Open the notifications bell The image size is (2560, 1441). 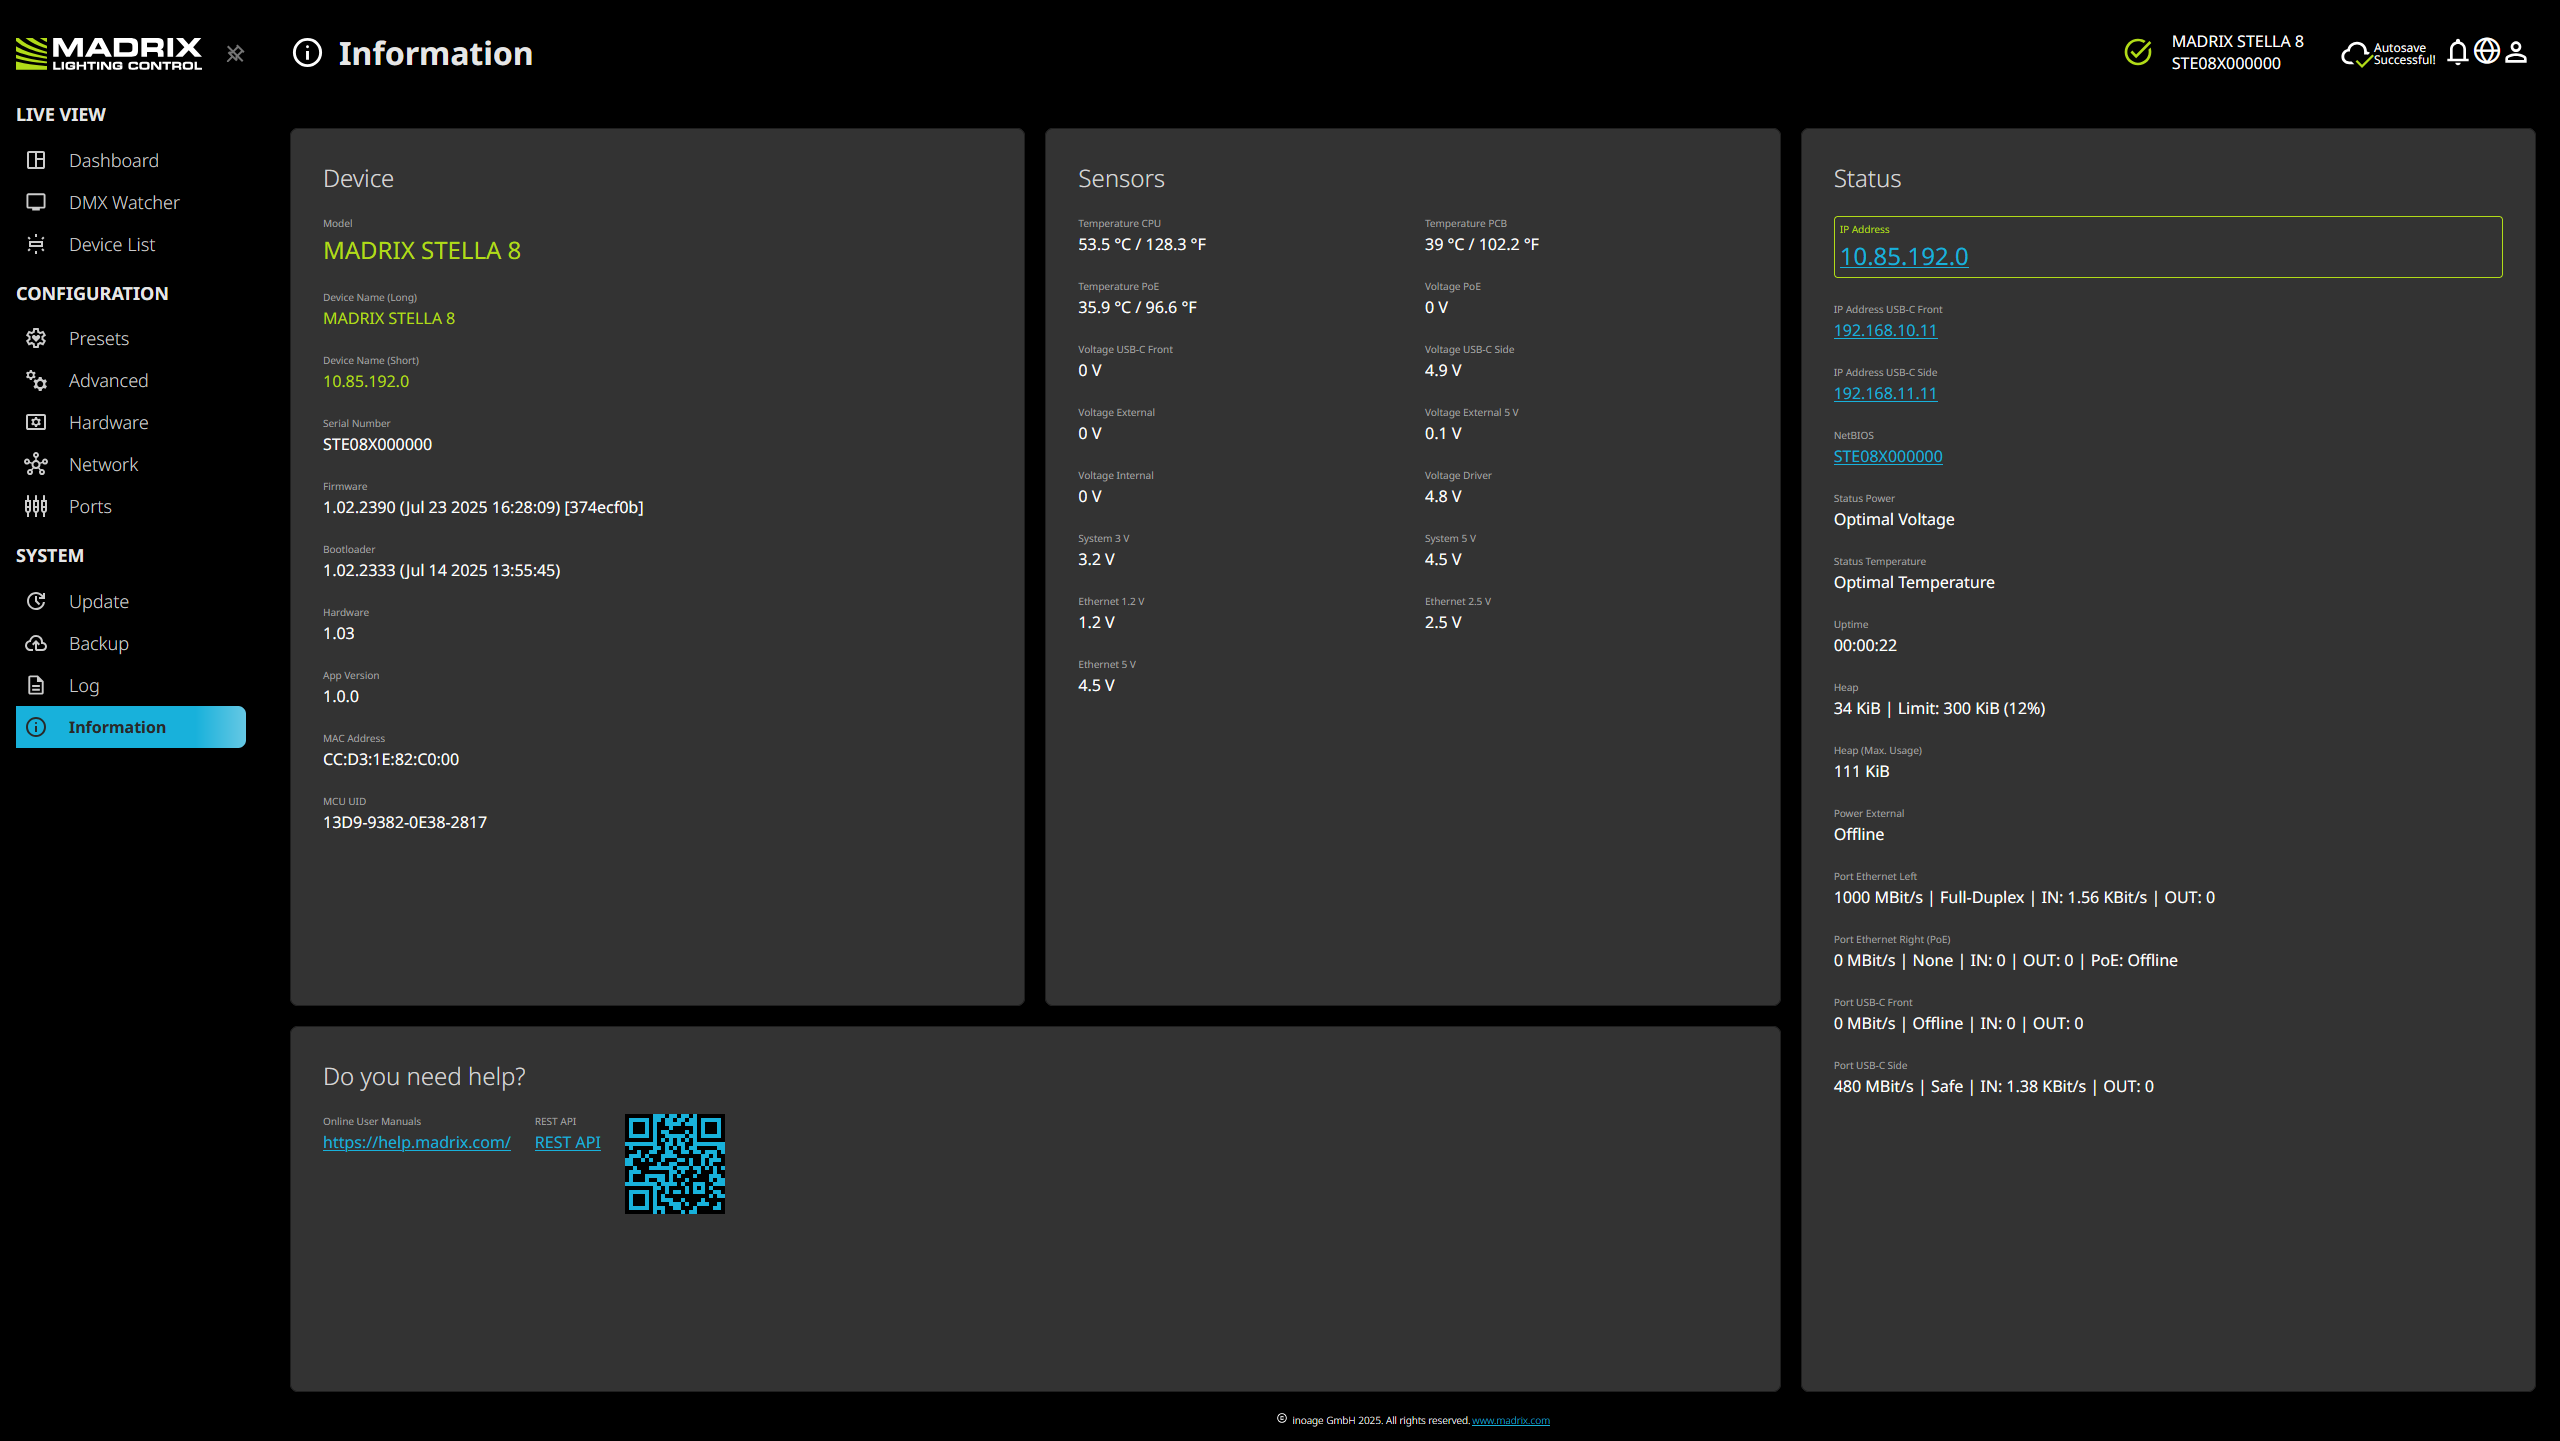tap(2458, 52)
